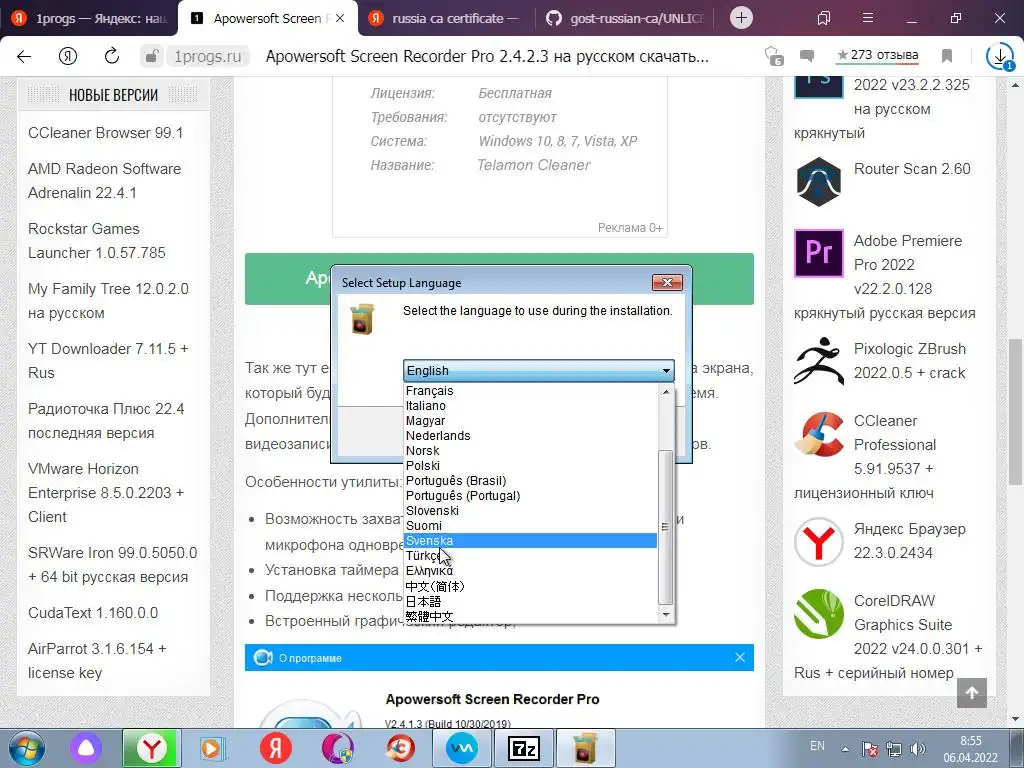Click the installer box taskbar icon
Viewport: 1024px width, 768px height.
[586, 748]
